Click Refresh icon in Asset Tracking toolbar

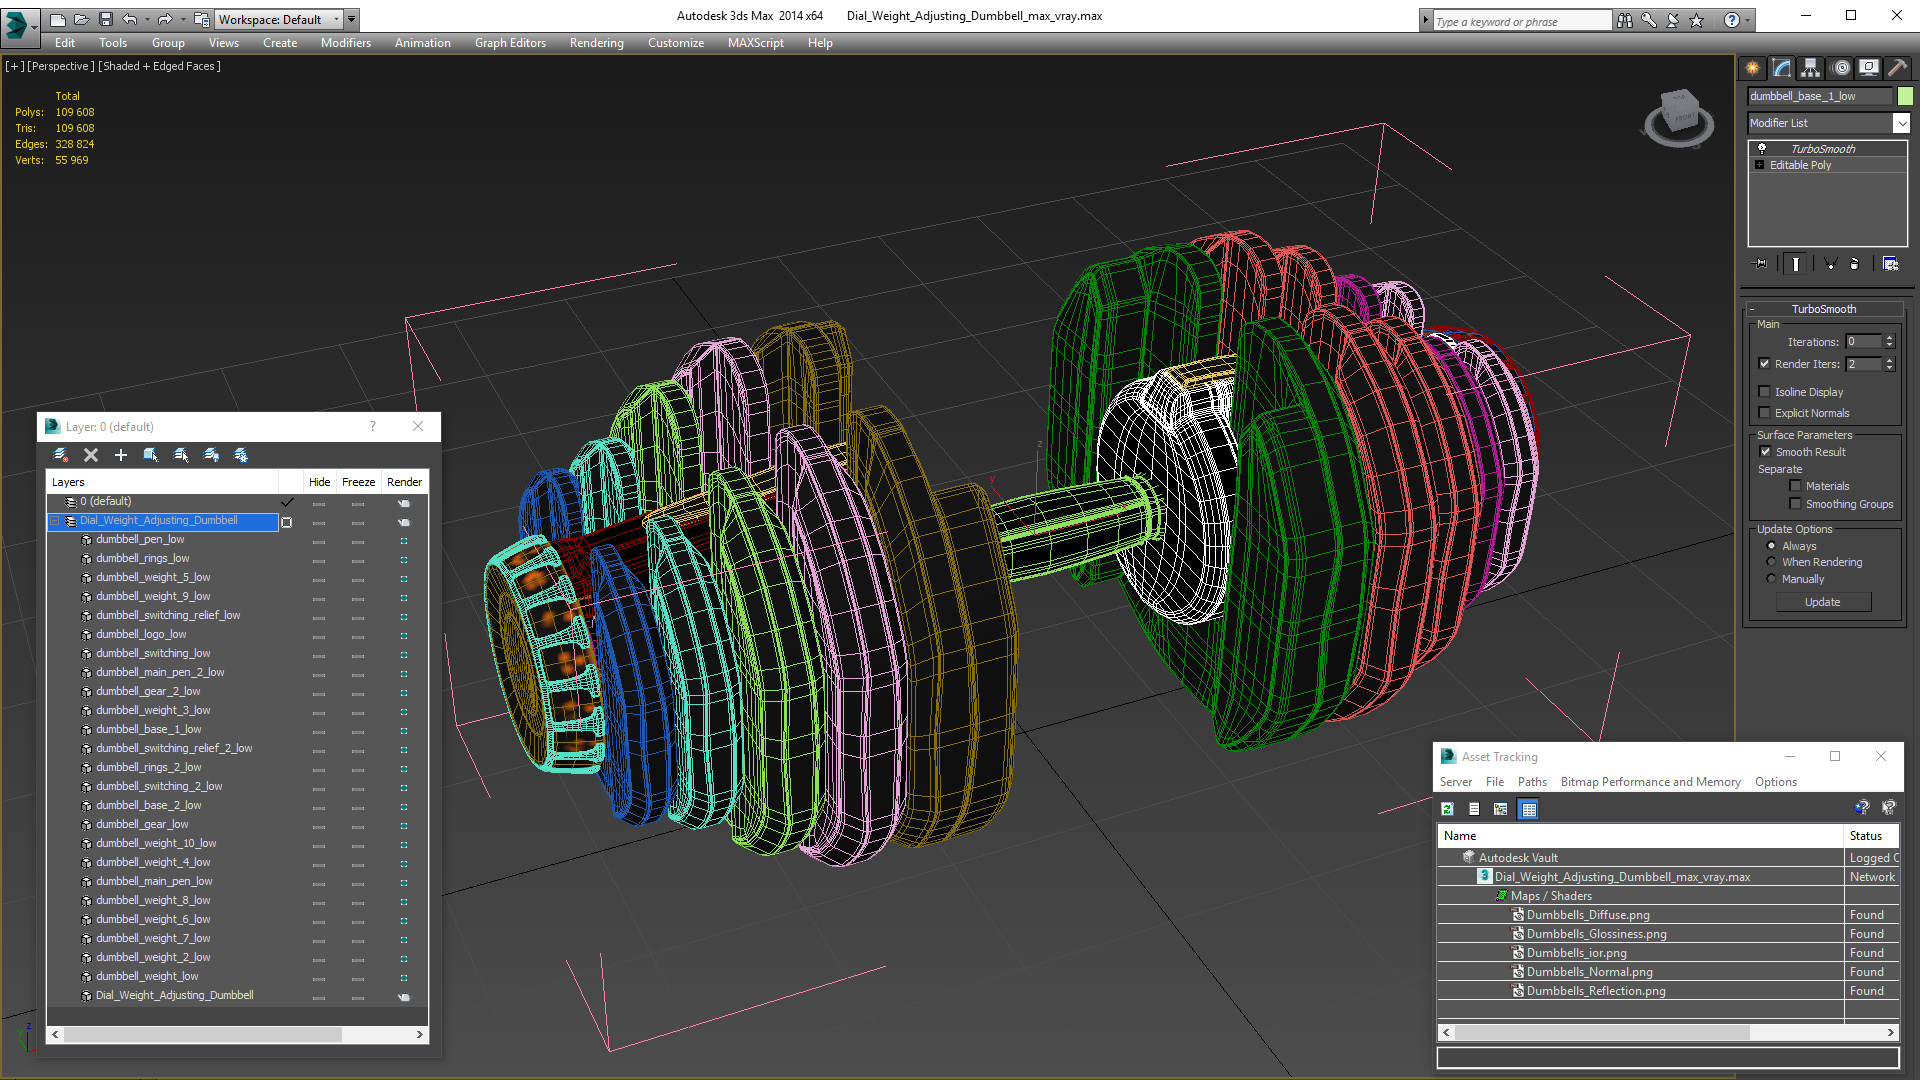(x=1447, y=809)
